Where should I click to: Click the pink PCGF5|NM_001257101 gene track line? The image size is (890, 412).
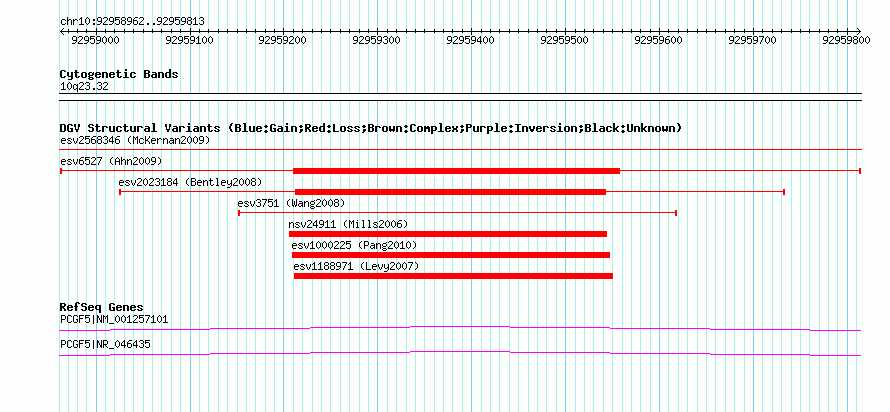tap(460, 328)
